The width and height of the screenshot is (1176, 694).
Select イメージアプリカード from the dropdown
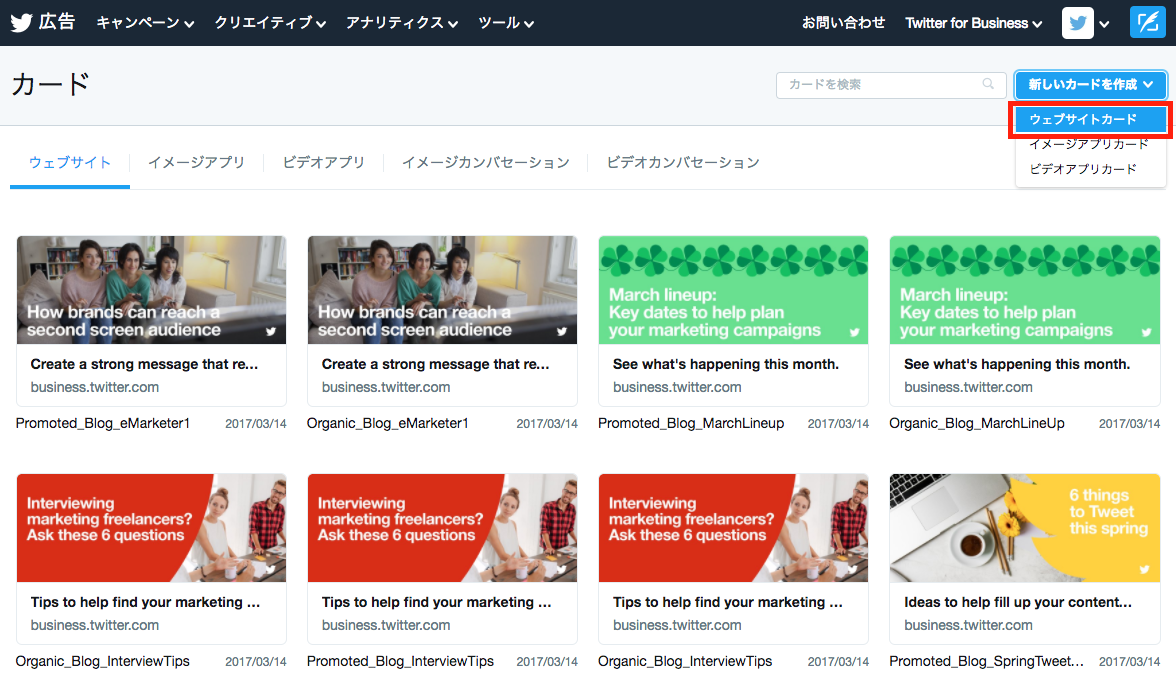pos(1089,144)
